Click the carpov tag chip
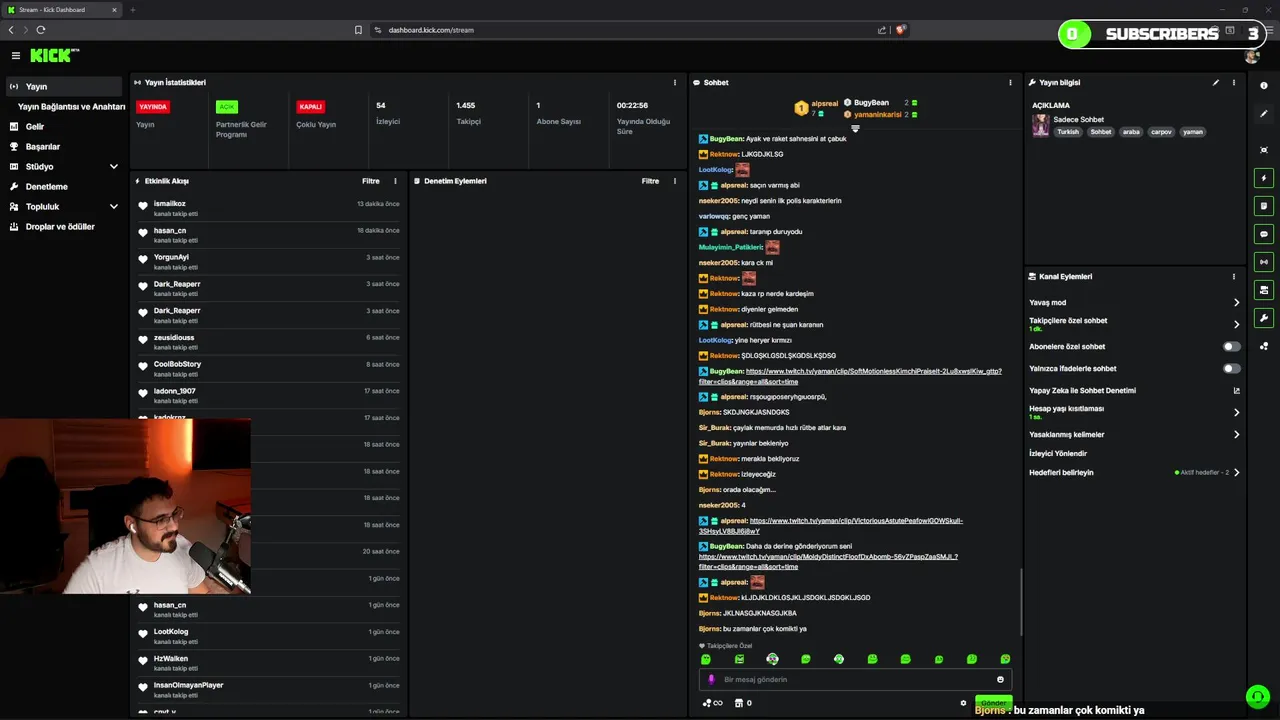 click(1161, 132)
